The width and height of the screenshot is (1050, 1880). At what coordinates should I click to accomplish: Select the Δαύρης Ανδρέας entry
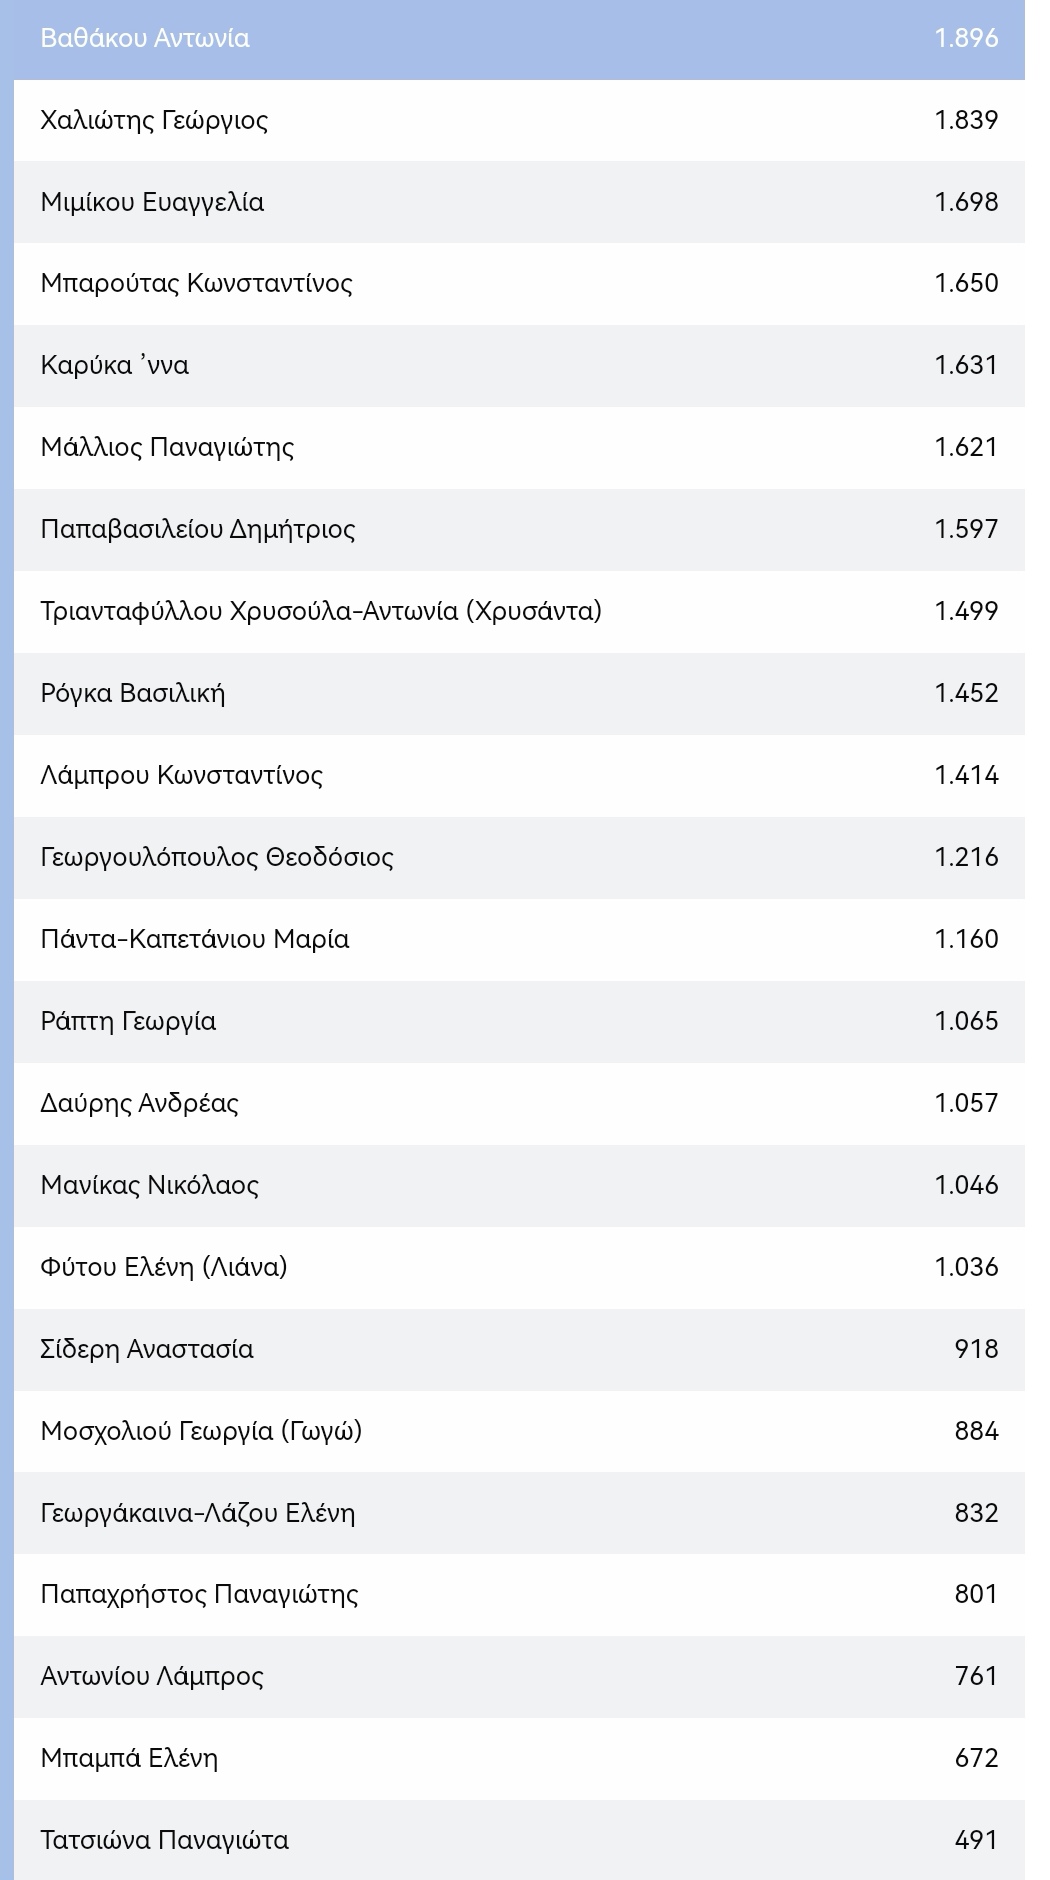point(139,1103)
